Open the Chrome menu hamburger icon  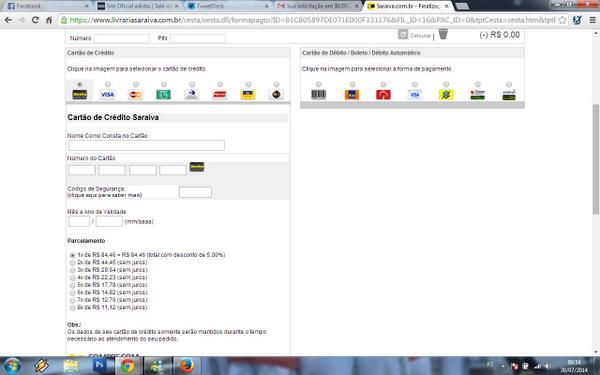tap(592, 20)
